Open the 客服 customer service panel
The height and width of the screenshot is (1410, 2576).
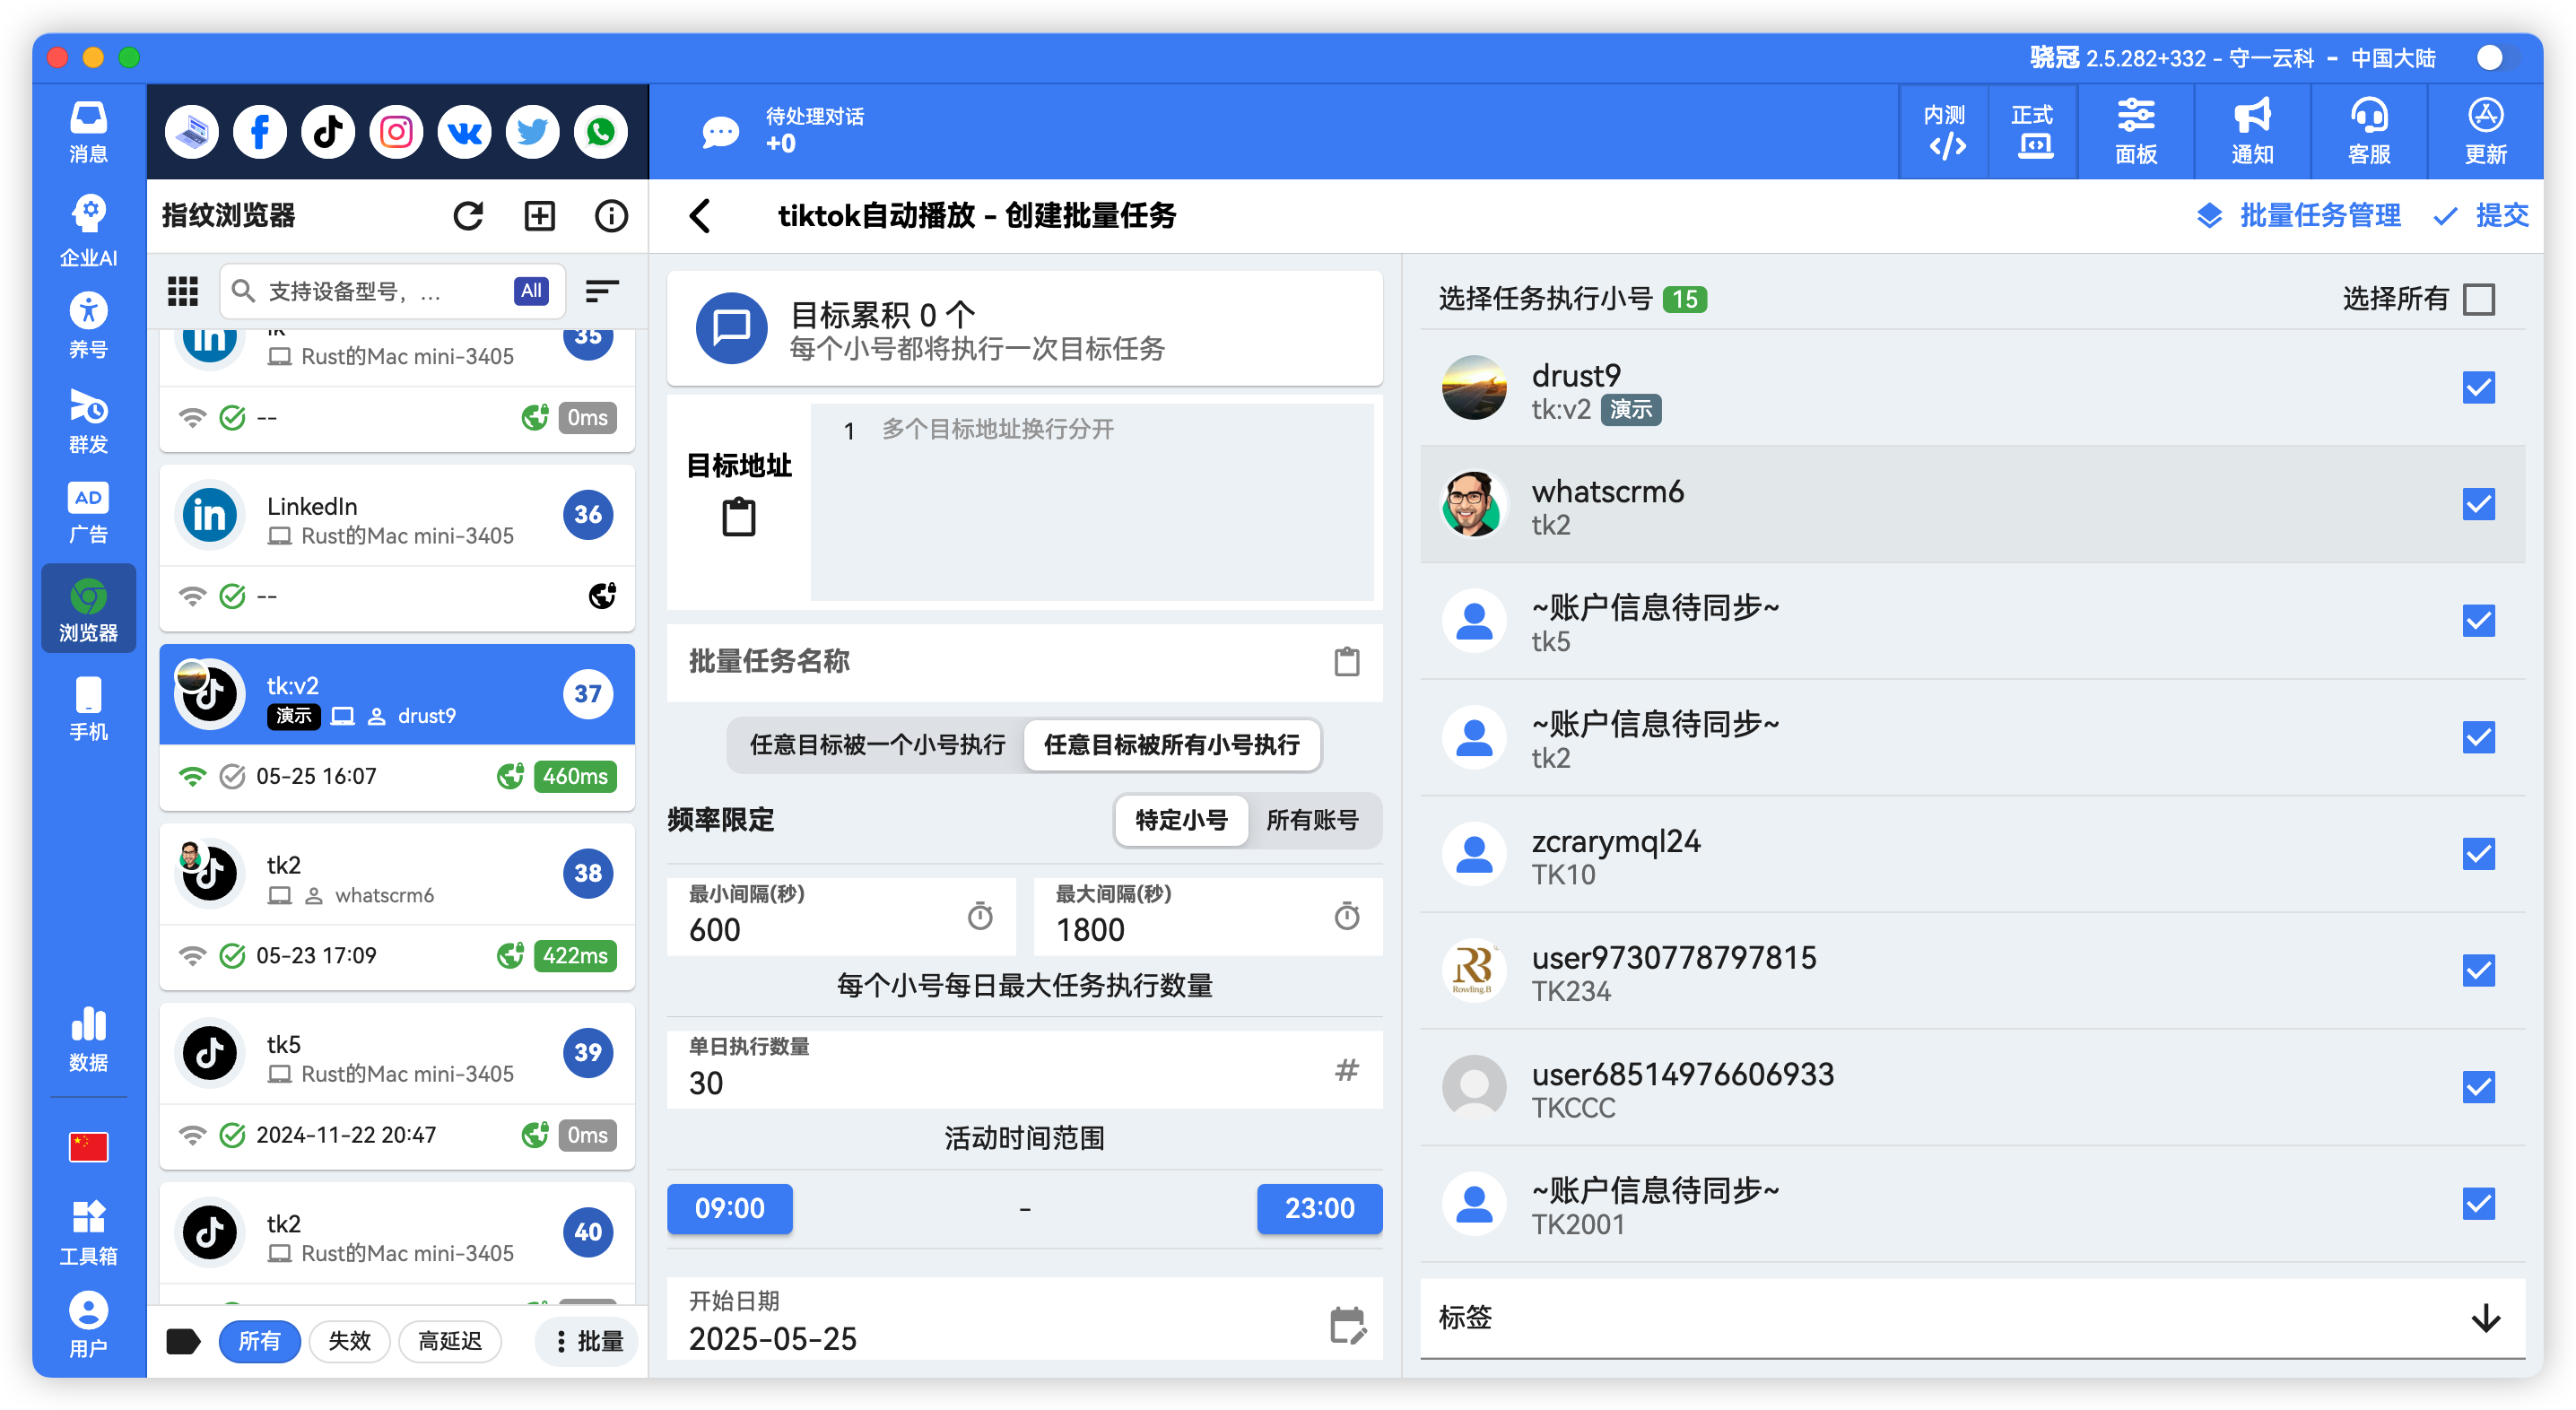click(2368, 131)
